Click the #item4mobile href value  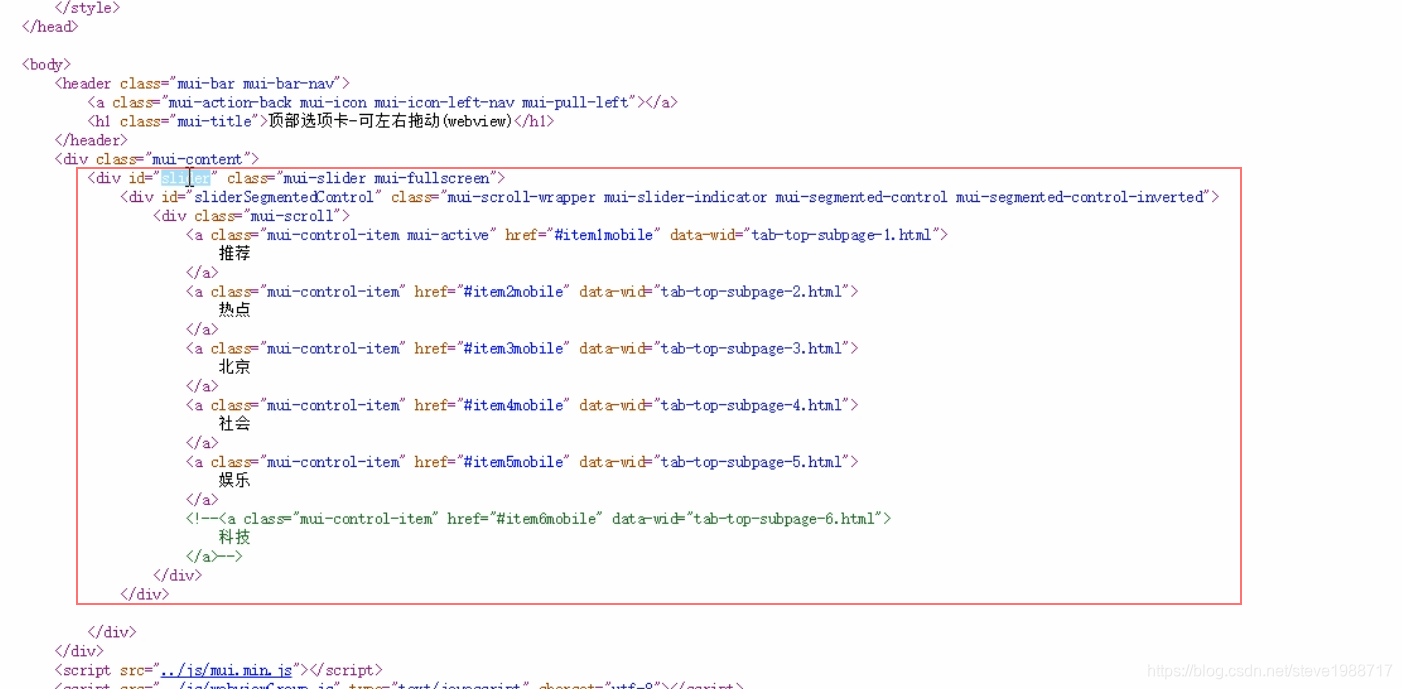pyautogui.click(x=511, y=405)
